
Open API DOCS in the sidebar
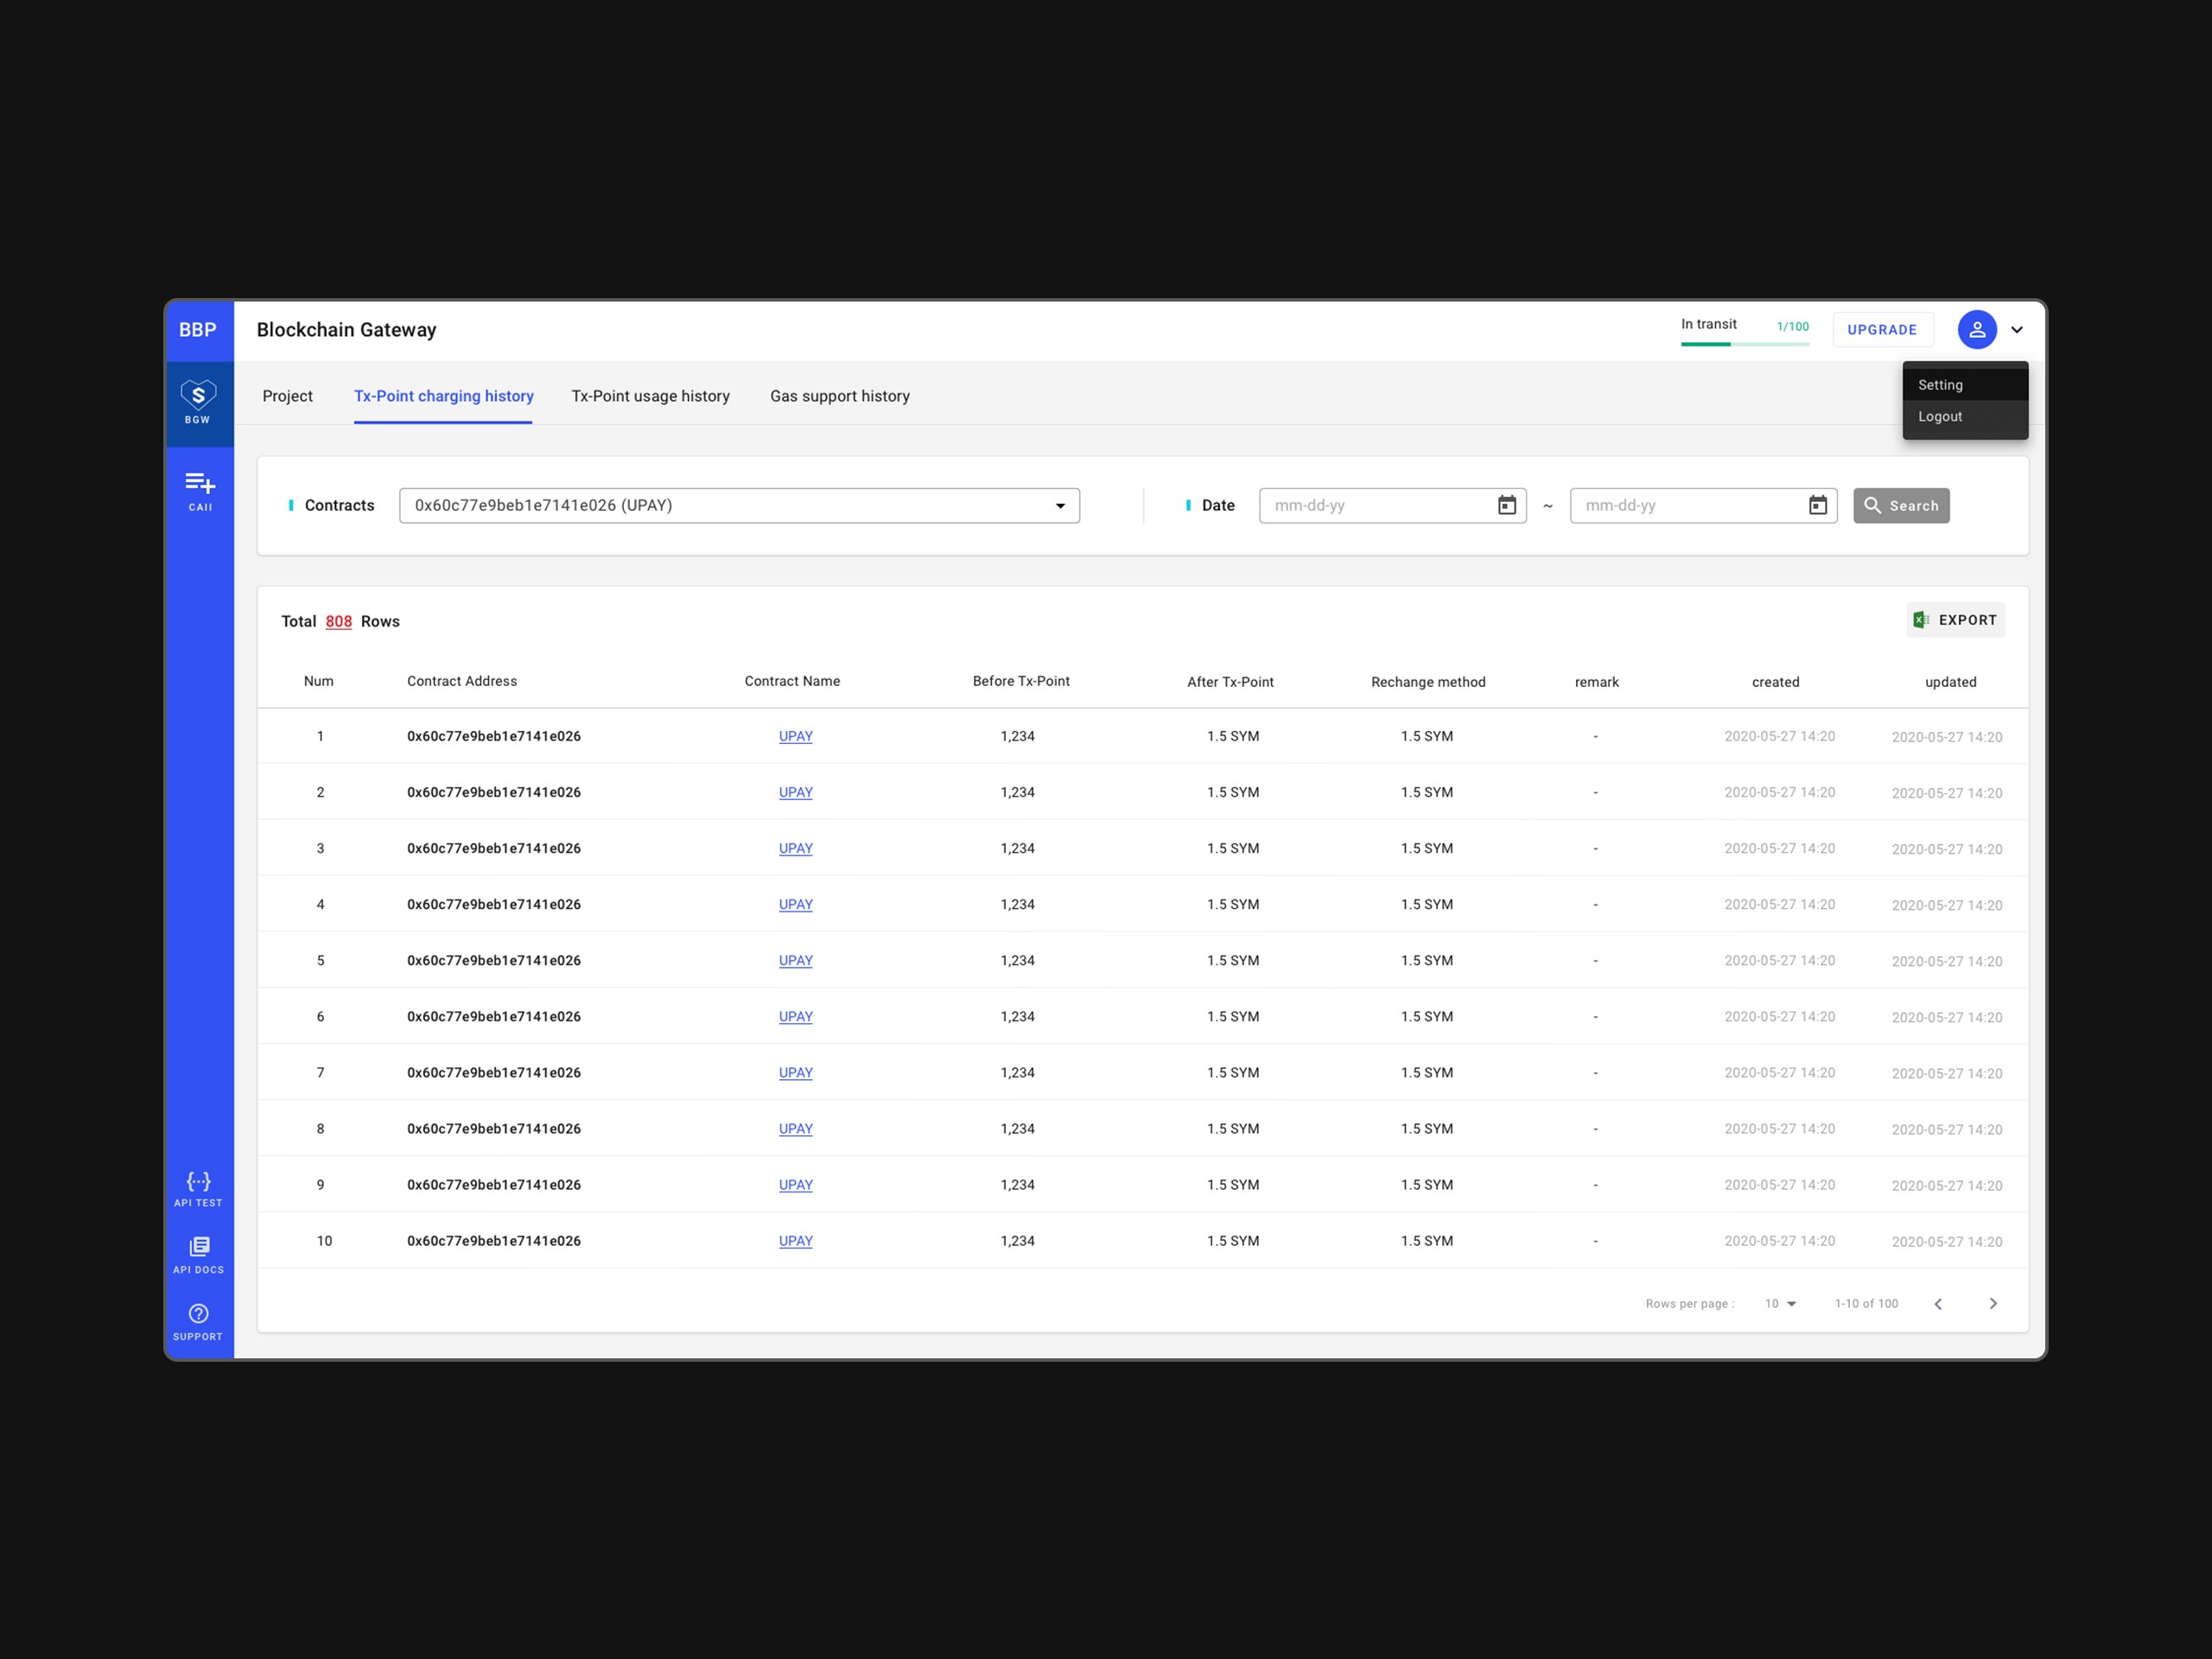(198, 1254)
